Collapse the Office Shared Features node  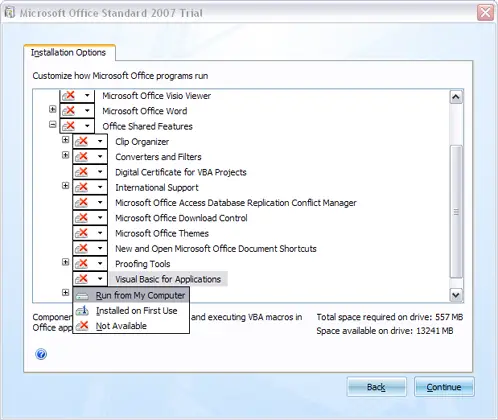point(52,124)
